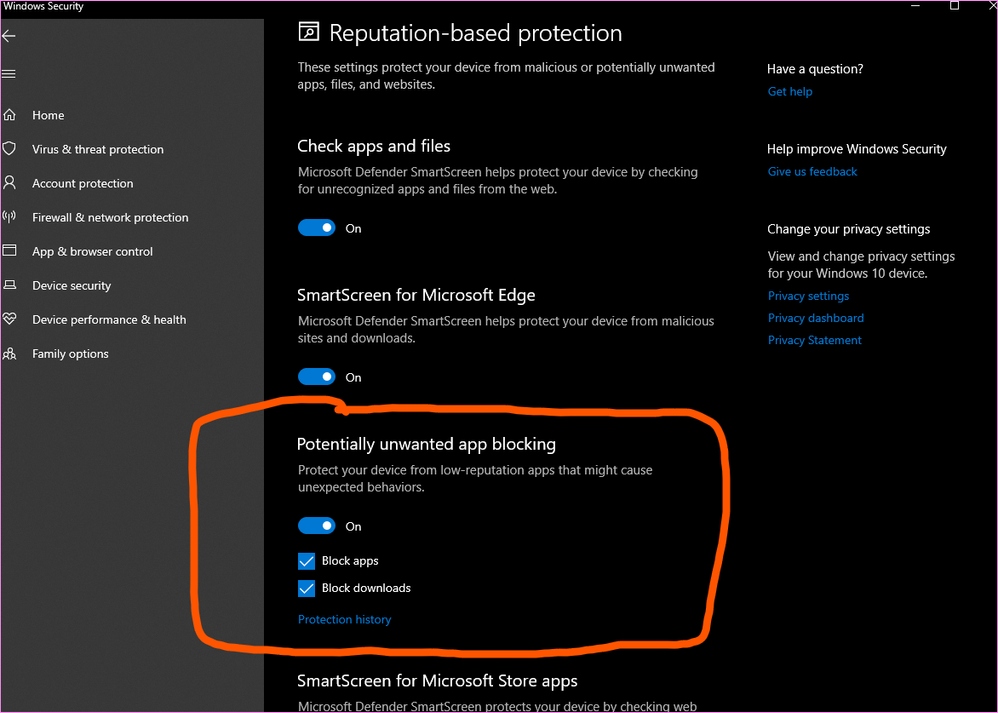Go to Device security section
Image resolution: width=998 pixels, height=713 pixels.
[71, 285]
